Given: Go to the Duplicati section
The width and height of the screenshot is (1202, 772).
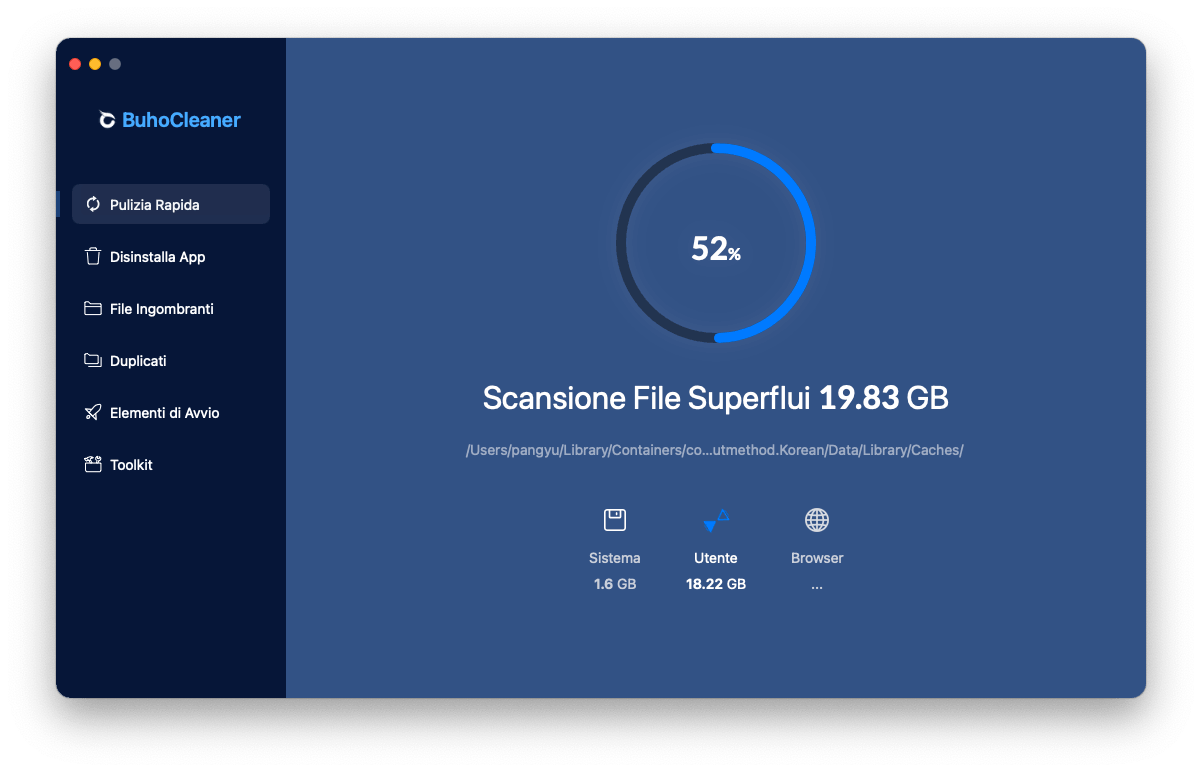Looking at the screenshot, I should (x=138, y=361).
